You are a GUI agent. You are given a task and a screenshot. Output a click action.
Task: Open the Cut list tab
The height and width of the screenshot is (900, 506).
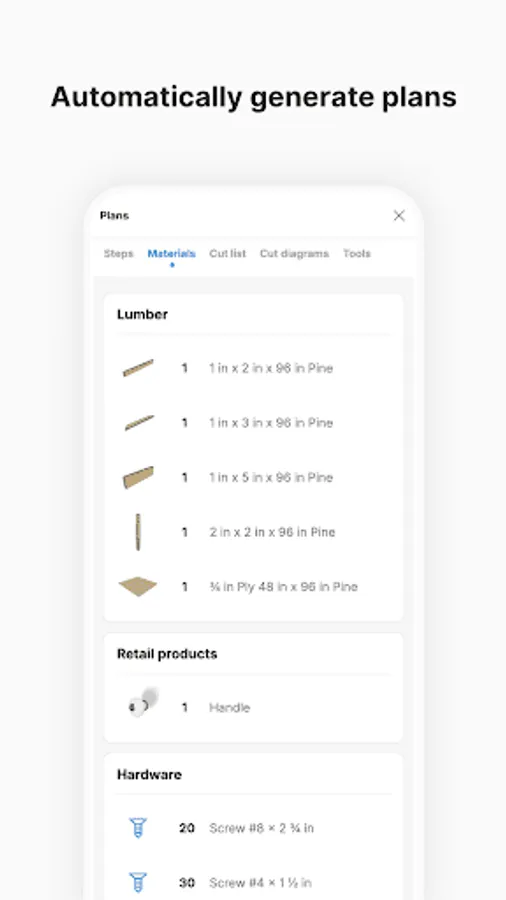click(x=227, y=254)
